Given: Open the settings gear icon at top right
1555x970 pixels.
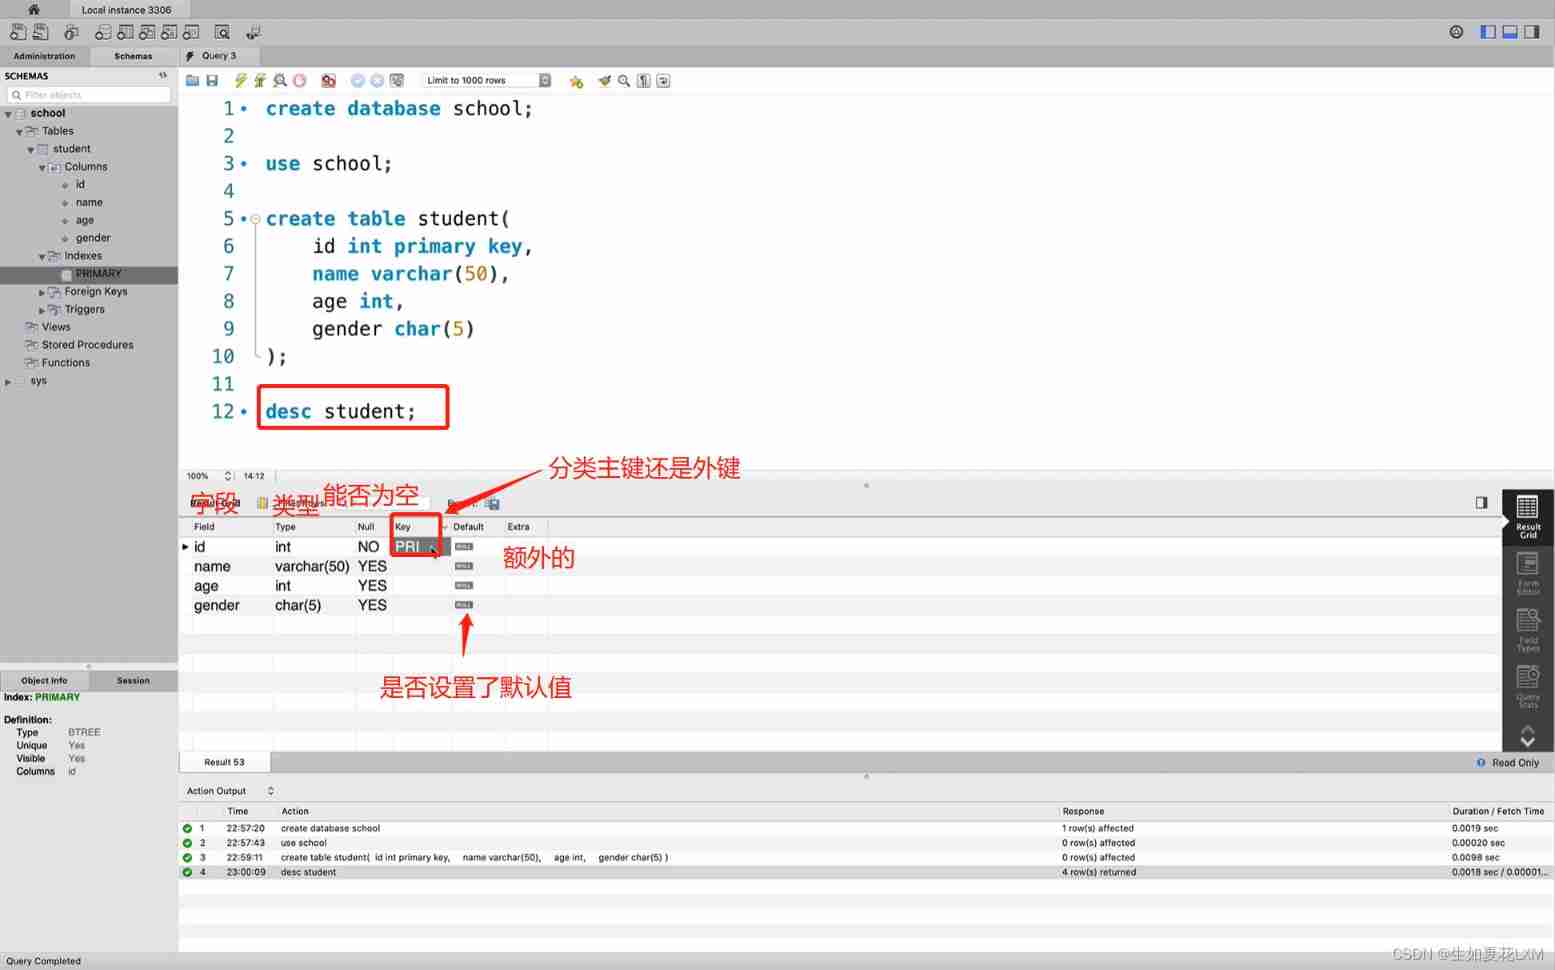Looking at the screenshot, I should [x=1456, y=32].
